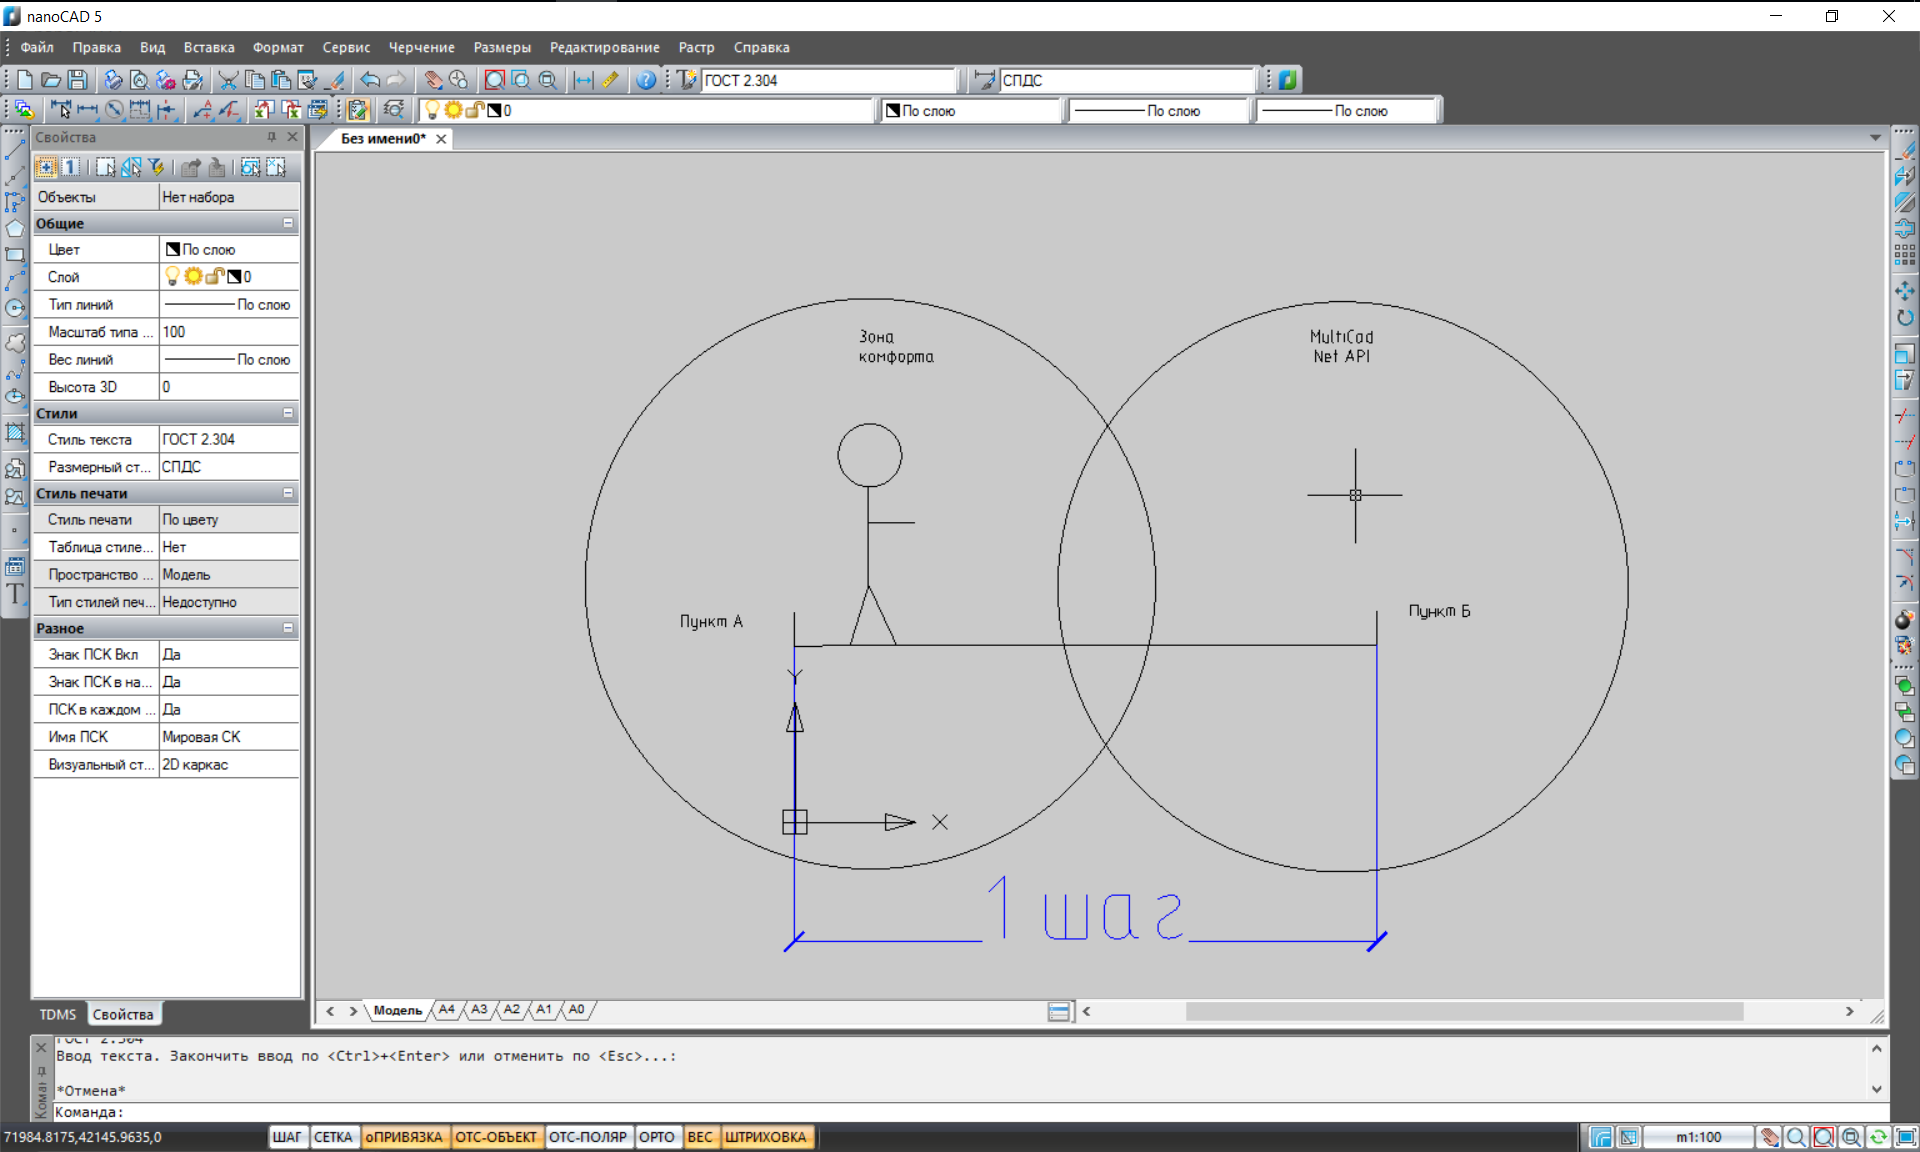Click the Цвет По слою color swatch
1920x1152 pixels.
pyautogui.click(x=167, y=248)
